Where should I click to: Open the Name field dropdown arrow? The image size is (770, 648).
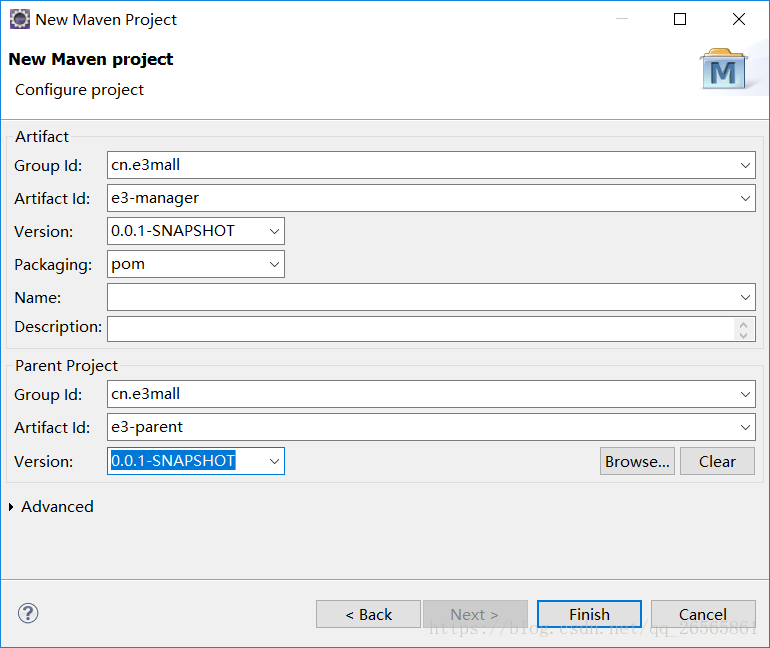pyautogui.click(x=745, y=297)
